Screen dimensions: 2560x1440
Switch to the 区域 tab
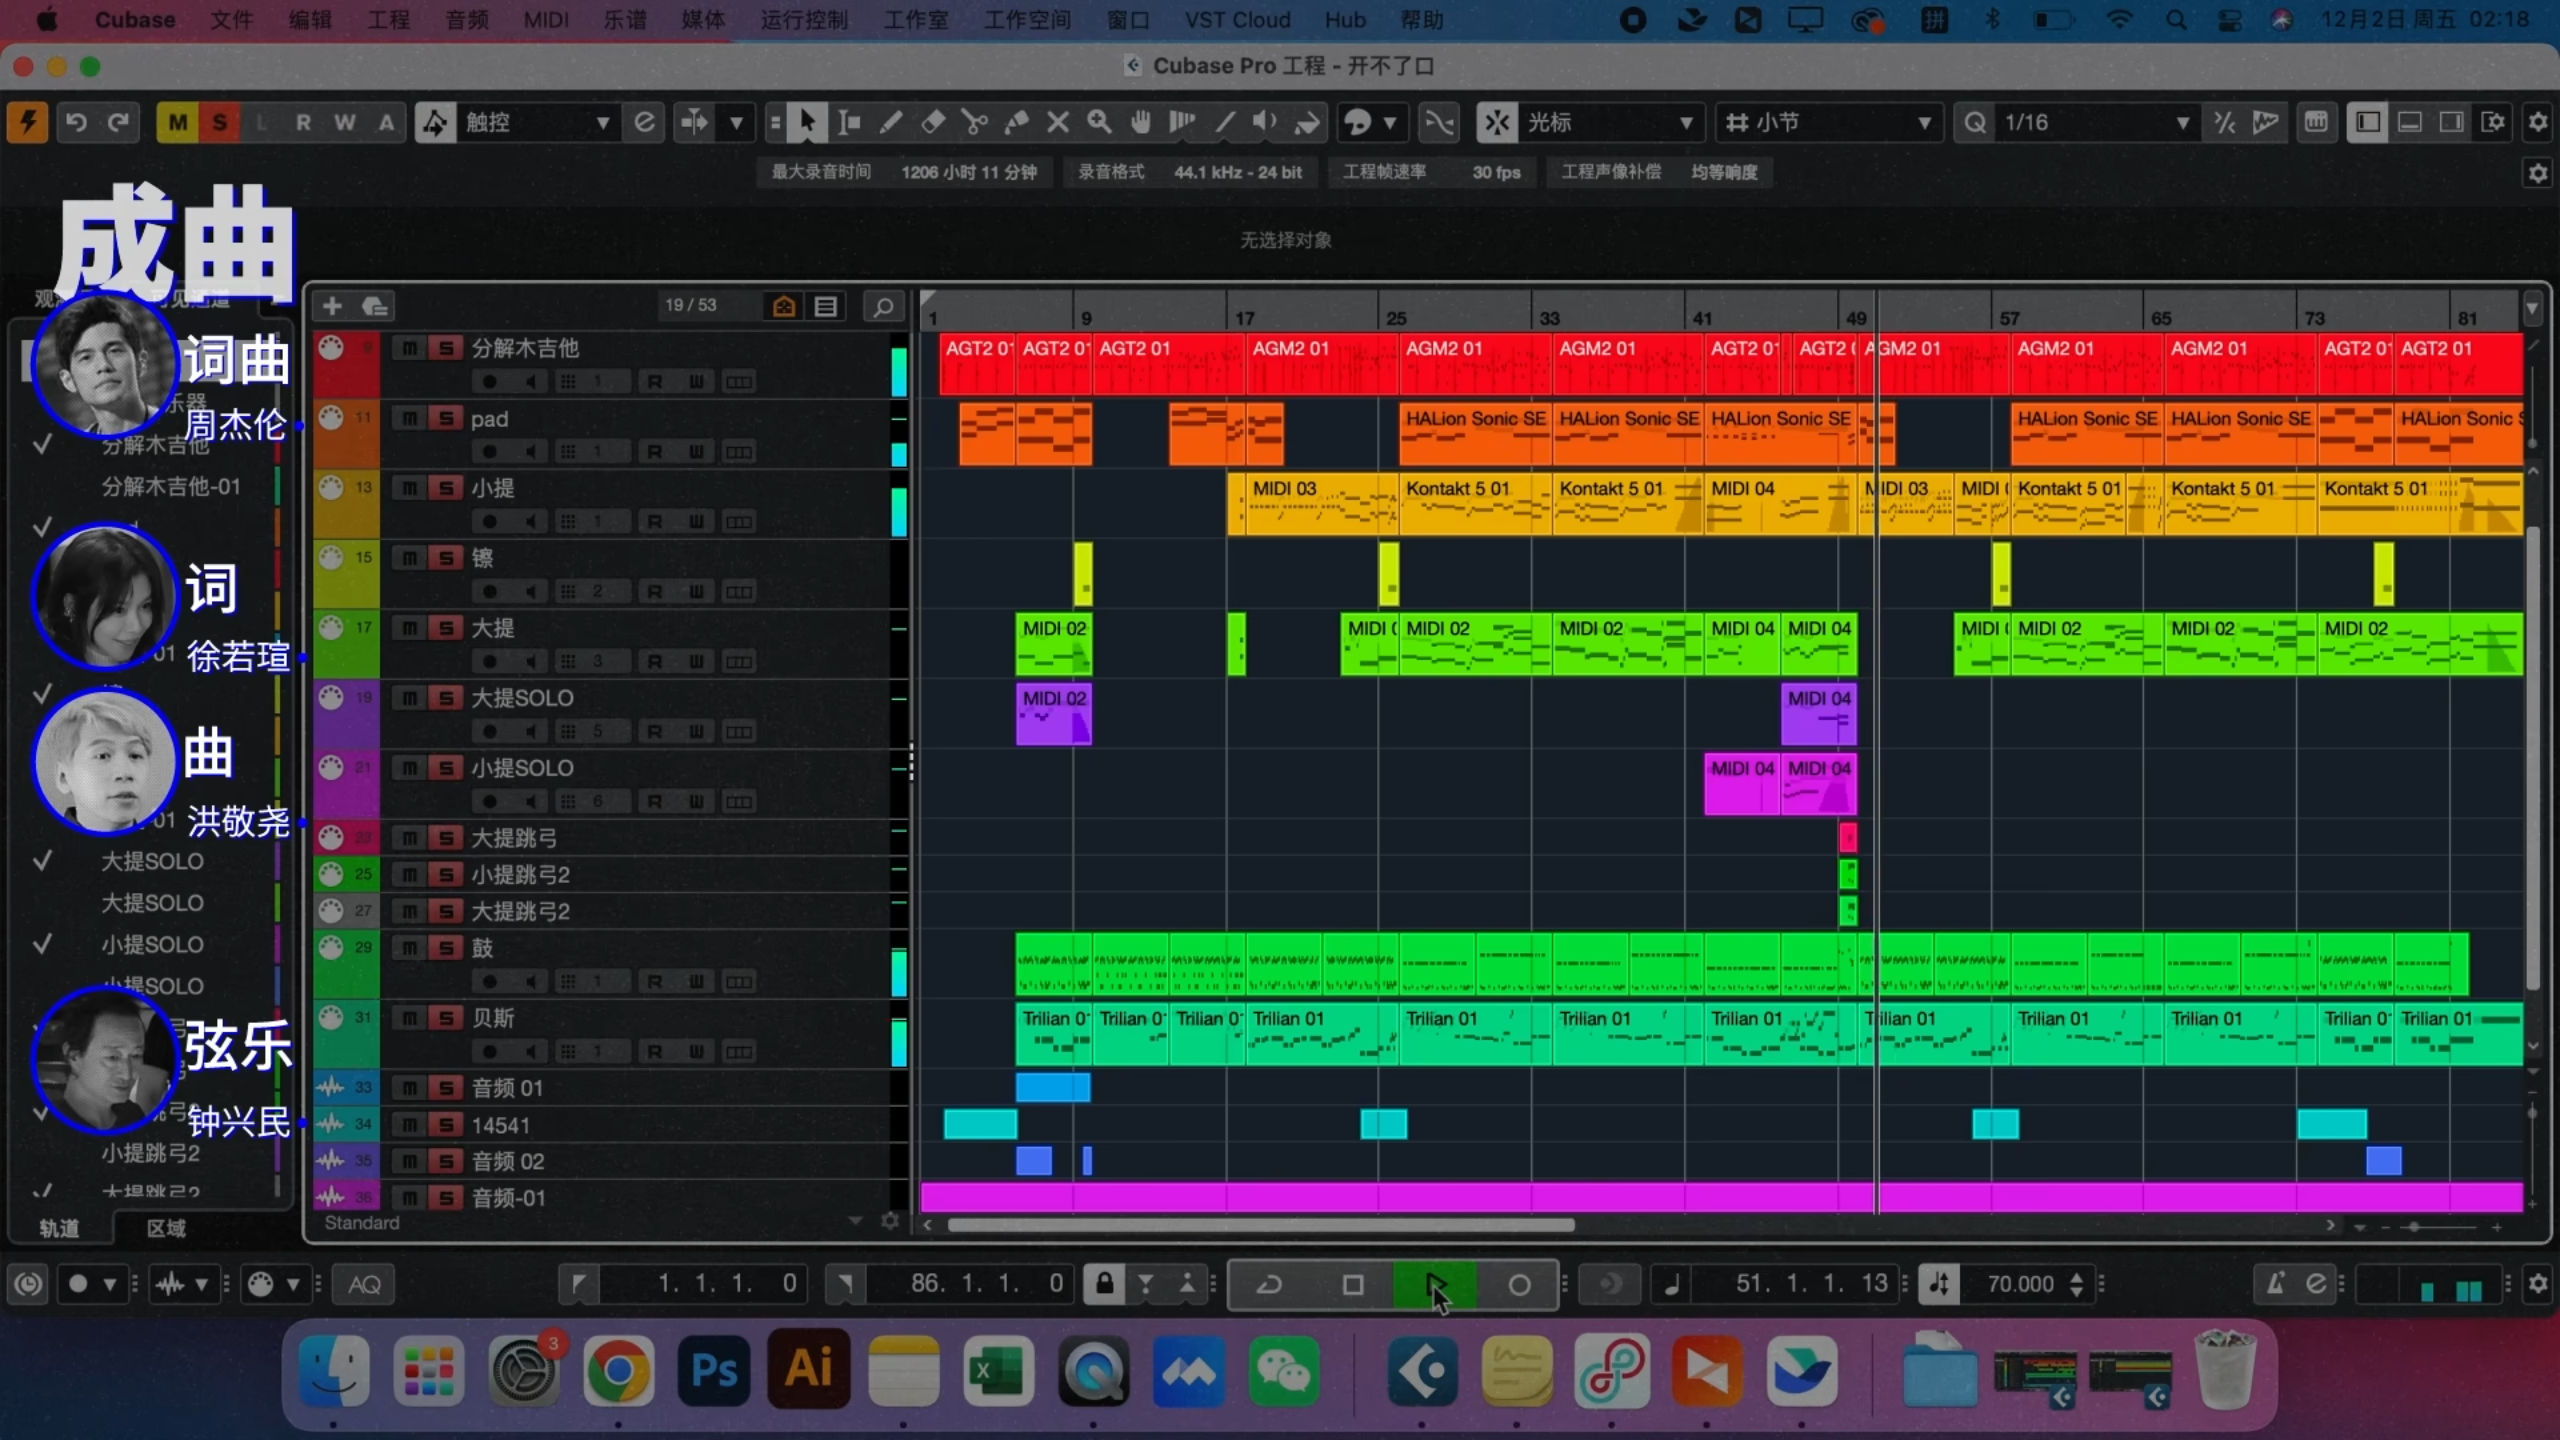coord(166,1228)
